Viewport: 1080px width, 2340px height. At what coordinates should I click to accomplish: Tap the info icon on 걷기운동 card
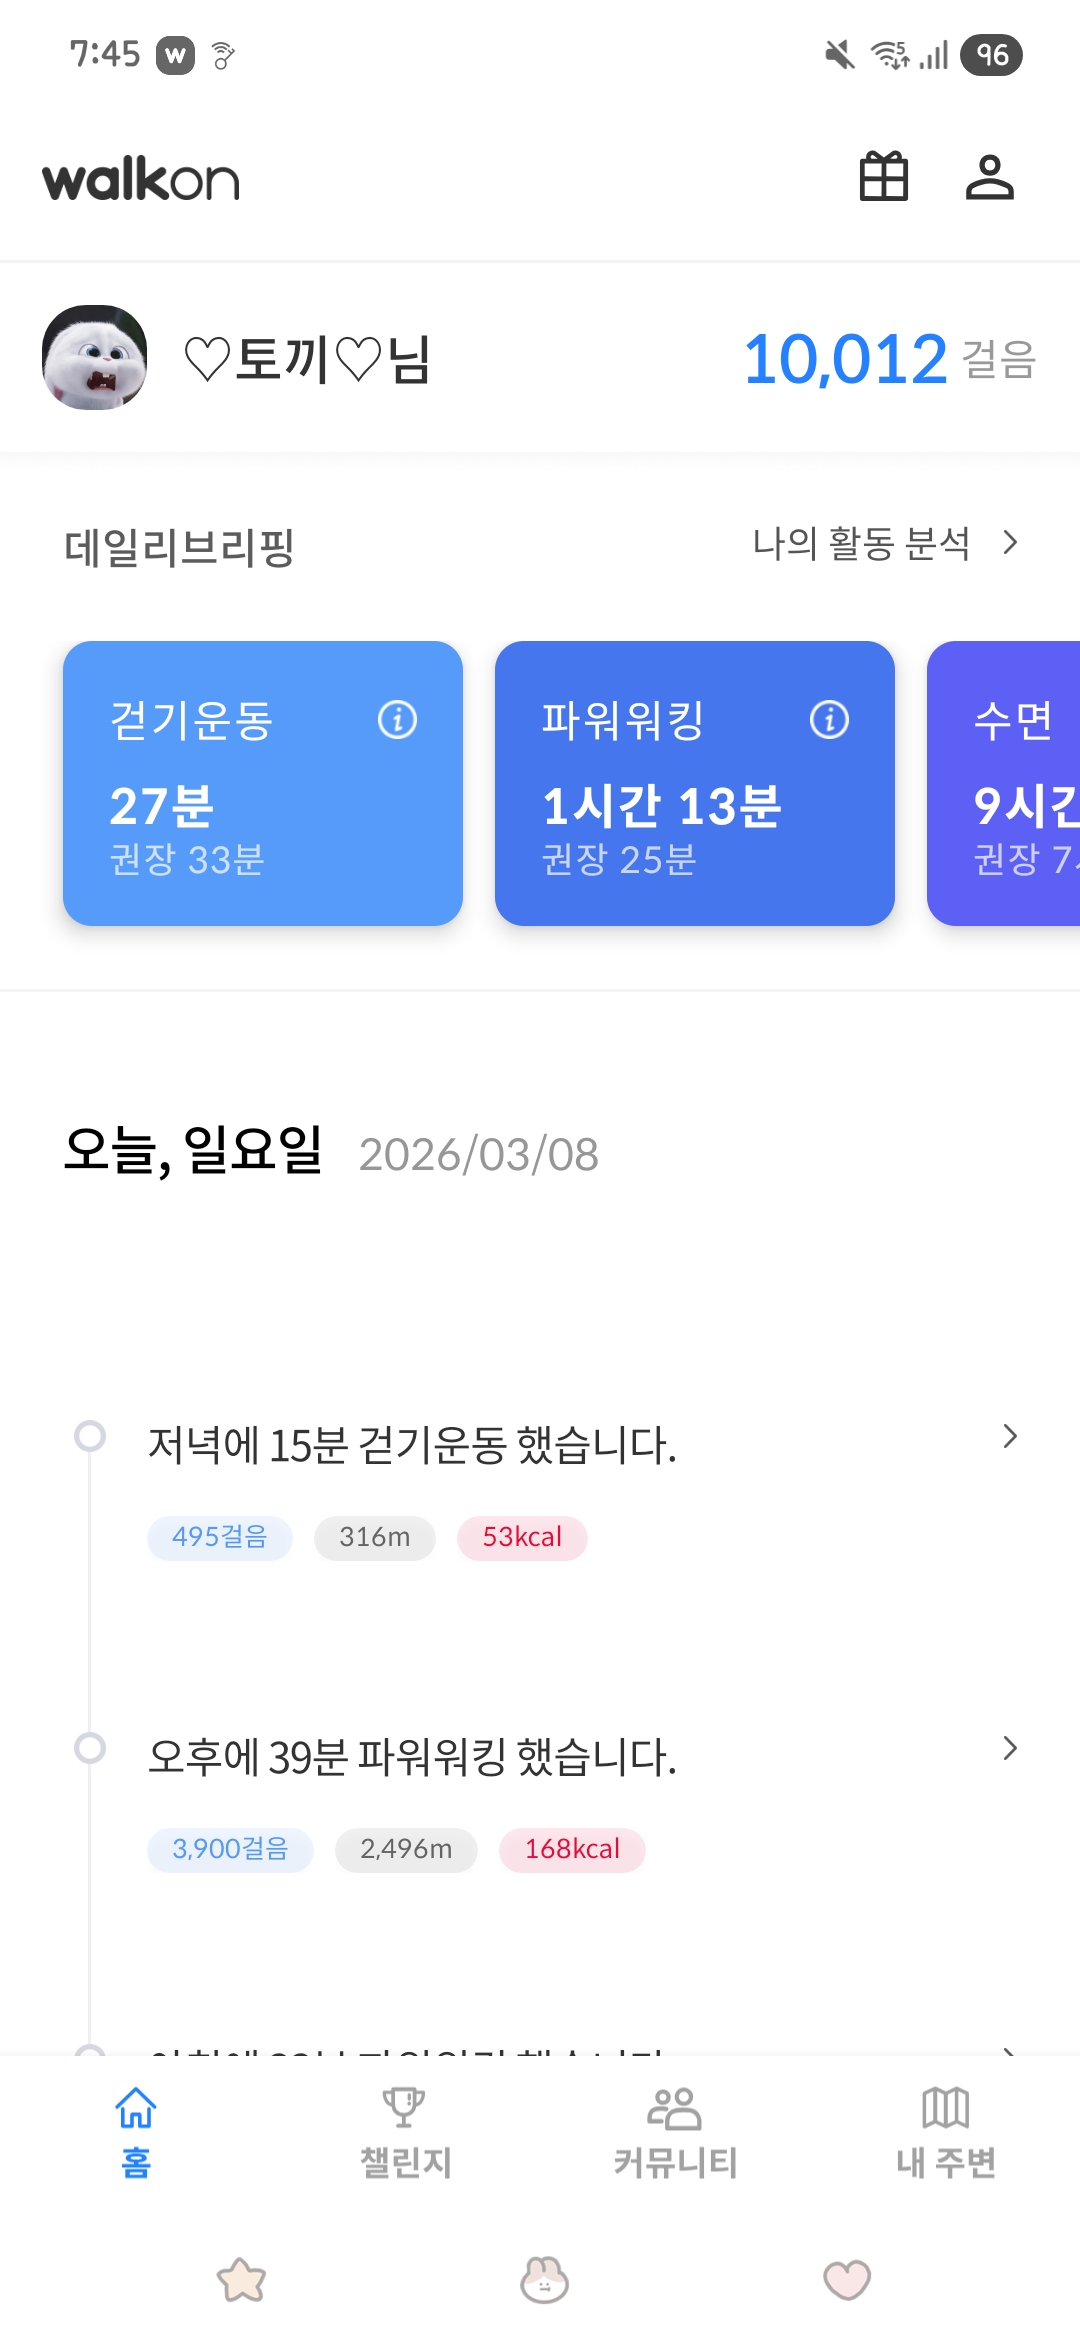[x=397, y=719]
